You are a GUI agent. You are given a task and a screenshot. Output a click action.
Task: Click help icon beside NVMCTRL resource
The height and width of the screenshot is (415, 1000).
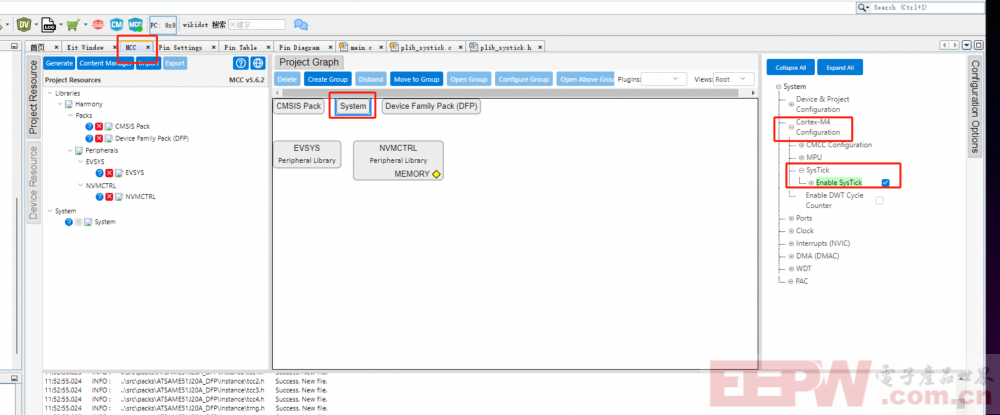[99, 197]
